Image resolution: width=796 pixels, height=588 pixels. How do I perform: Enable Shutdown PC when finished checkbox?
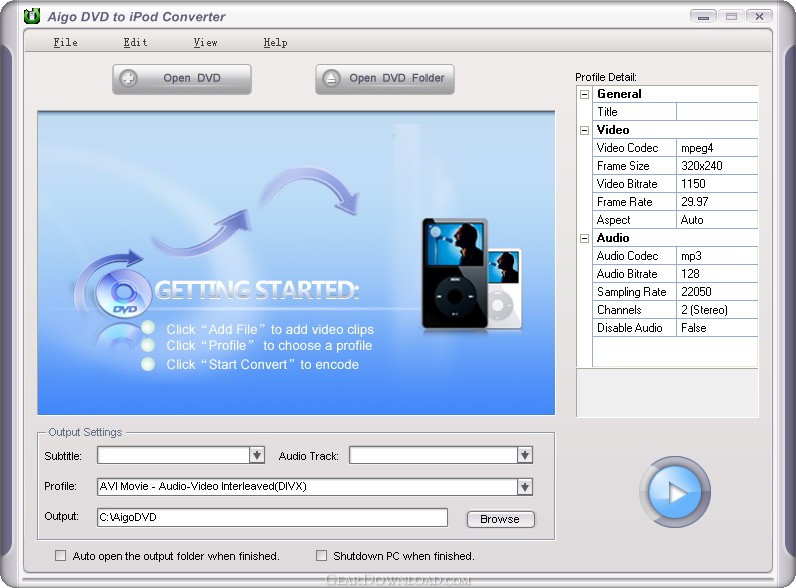tap(321, 556)
